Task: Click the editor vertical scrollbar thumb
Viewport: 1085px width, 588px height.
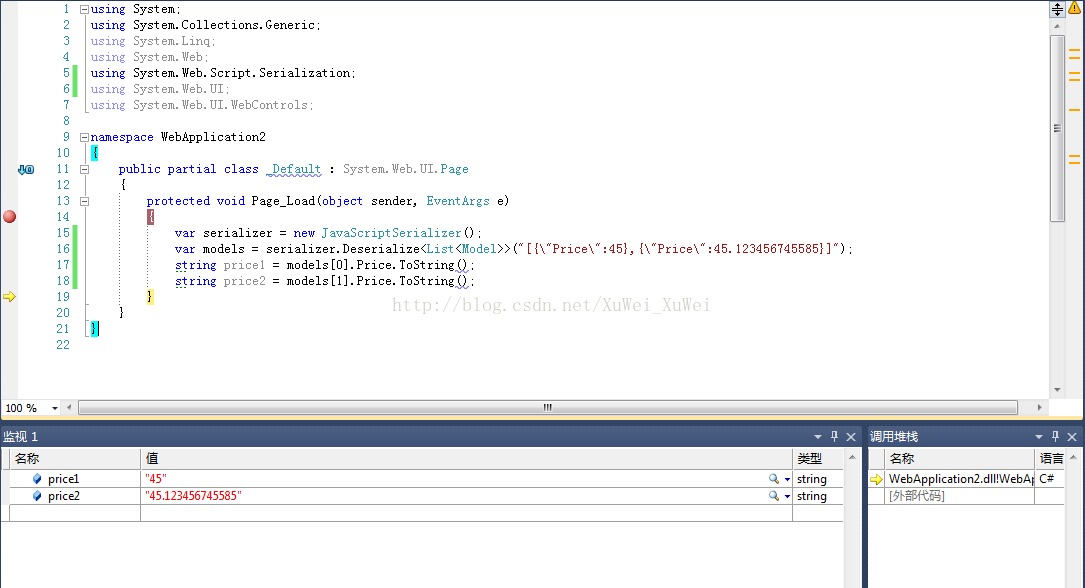Action: (1057, 129)
